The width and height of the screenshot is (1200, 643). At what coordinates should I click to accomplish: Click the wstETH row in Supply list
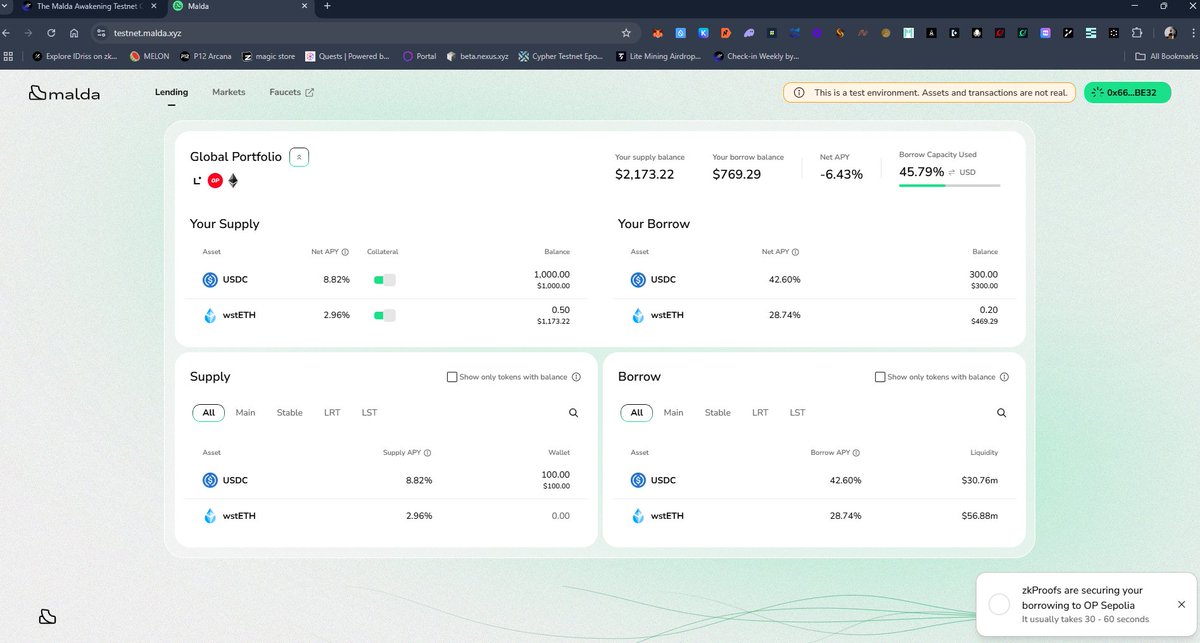[x=386, y=516]
